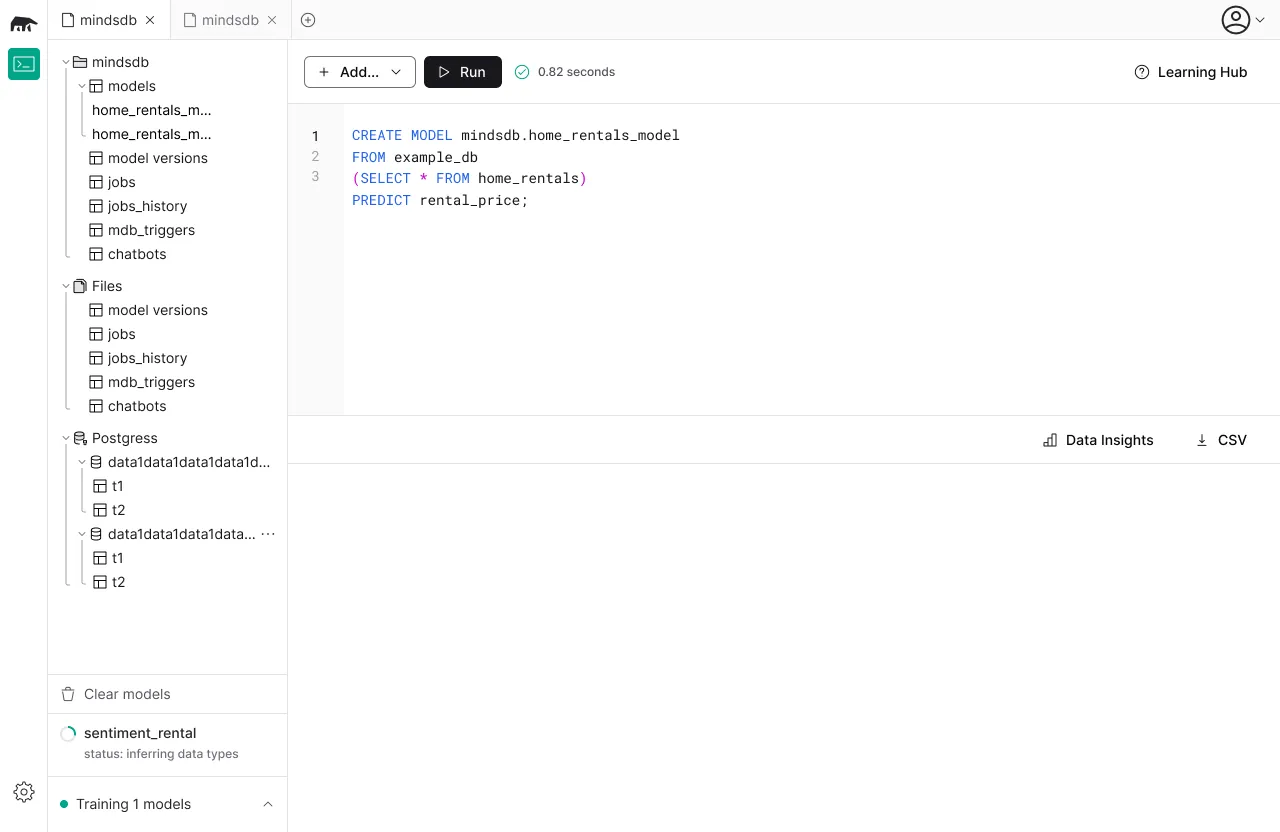Collapse the mindsdb project folder

pos(66,62)
